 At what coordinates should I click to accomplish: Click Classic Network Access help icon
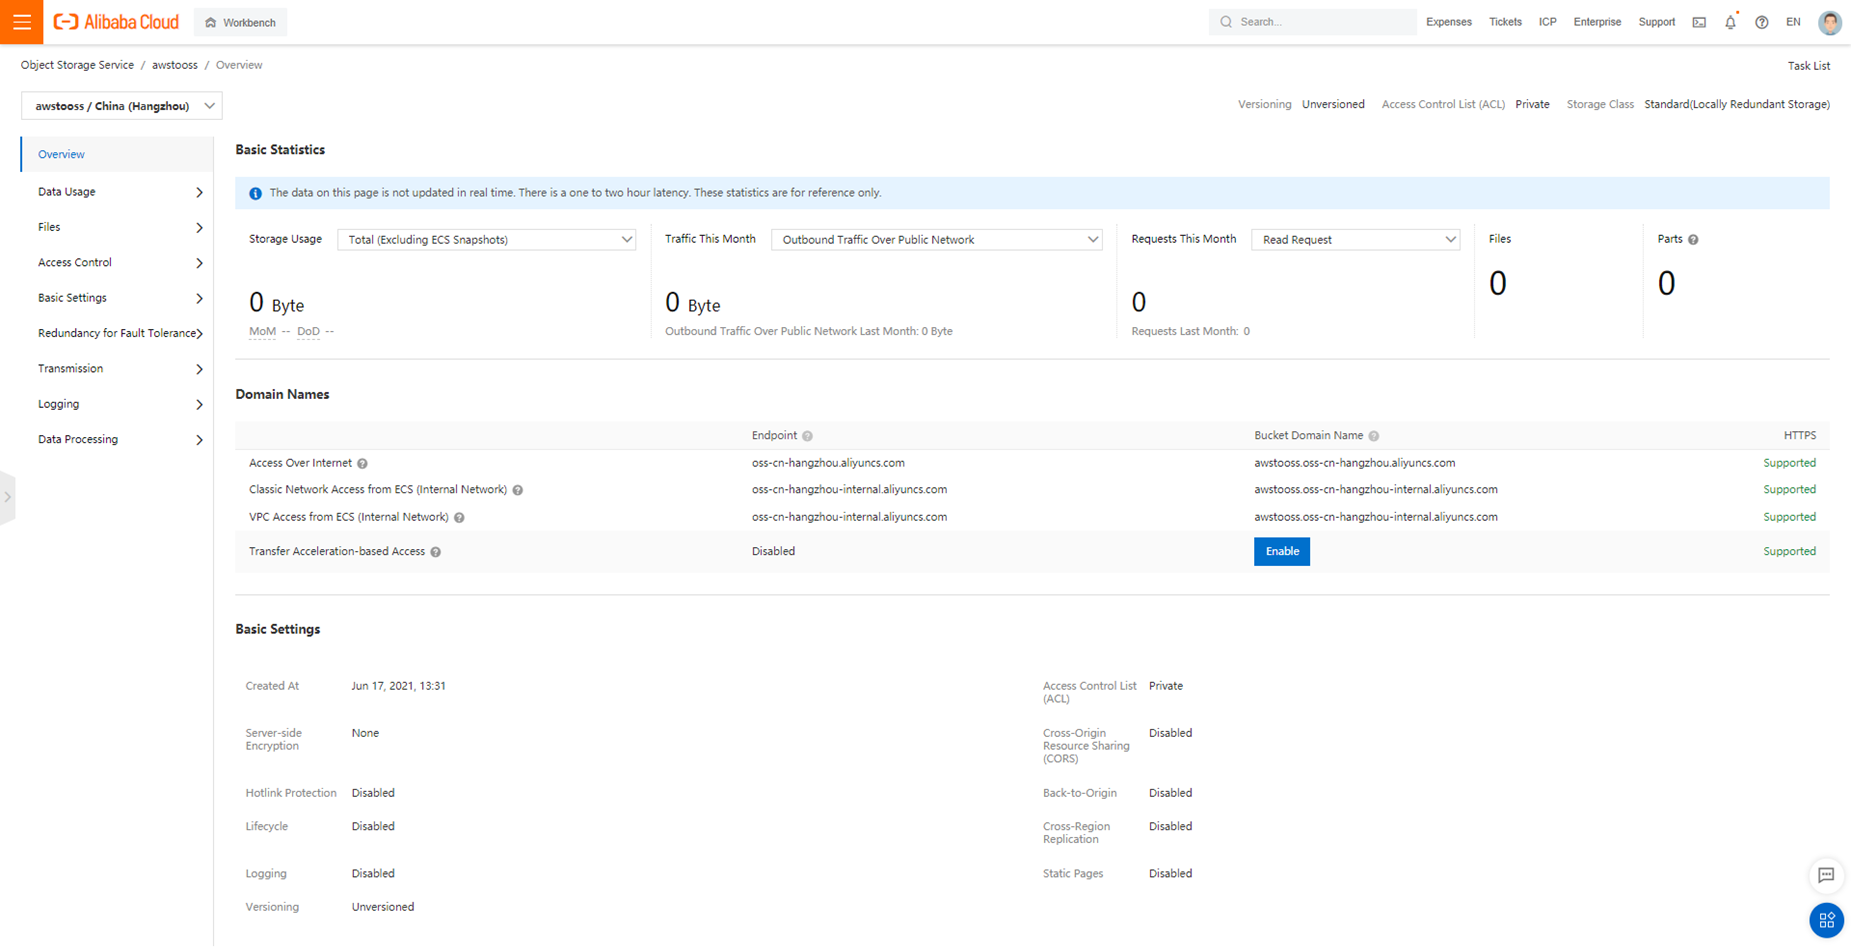(517, 490)
